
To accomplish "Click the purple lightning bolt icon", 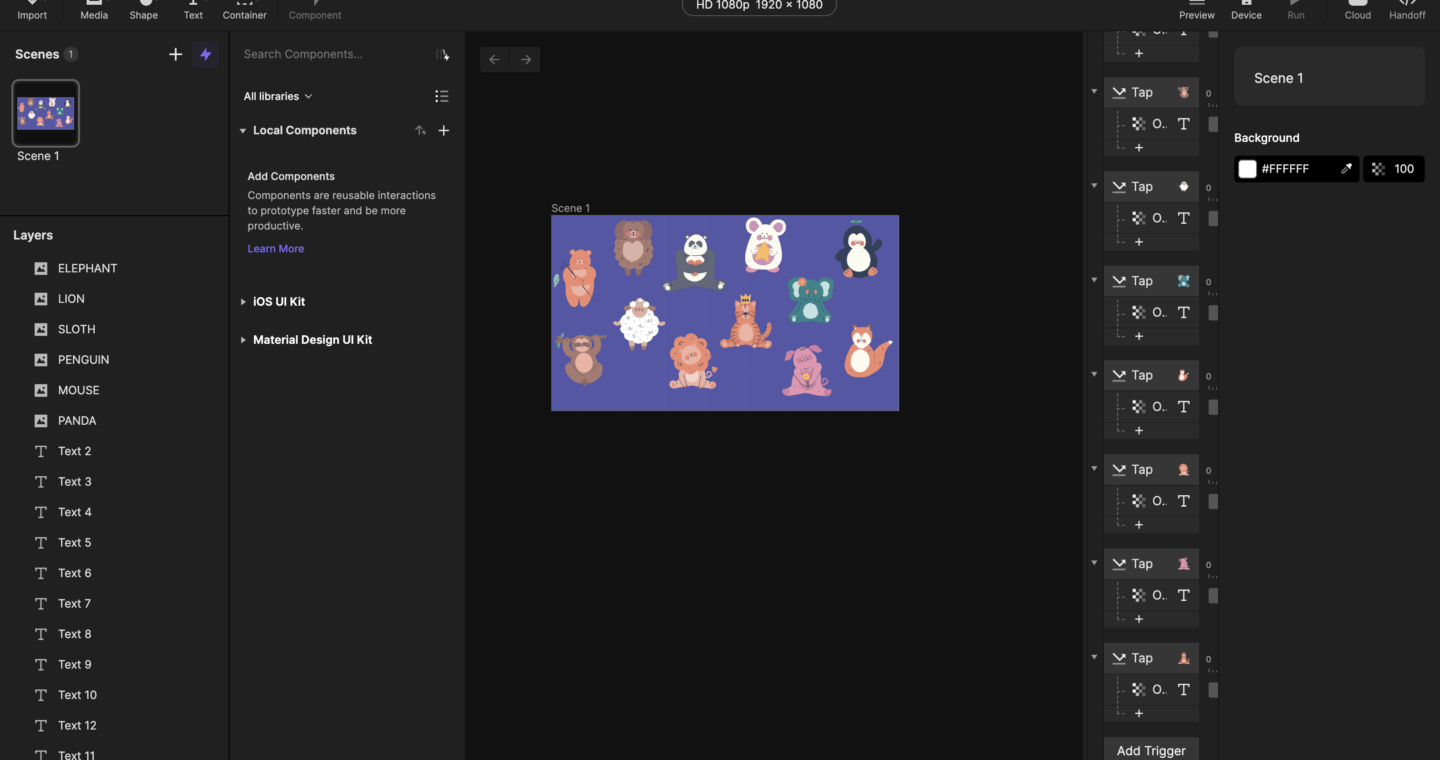I will 206,55.
